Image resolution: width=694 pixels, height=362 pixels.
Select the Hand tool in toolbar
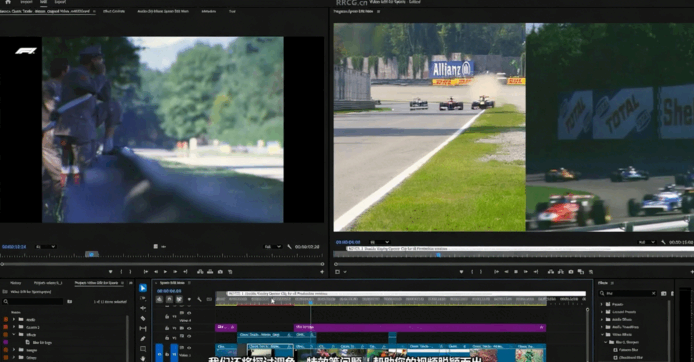tap(143, 358)
